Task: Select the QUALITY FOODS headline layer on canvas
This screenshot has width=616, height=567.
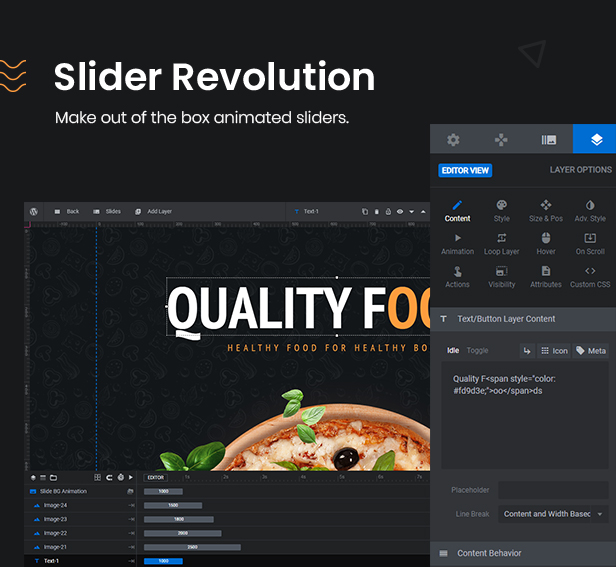Action: click(298, 307)
